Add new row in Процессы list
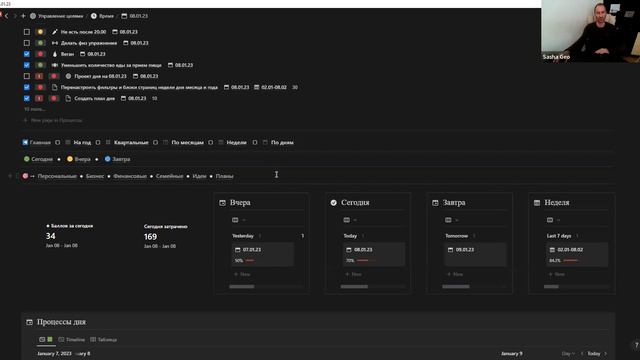640x360 pixels. point(53,120)
